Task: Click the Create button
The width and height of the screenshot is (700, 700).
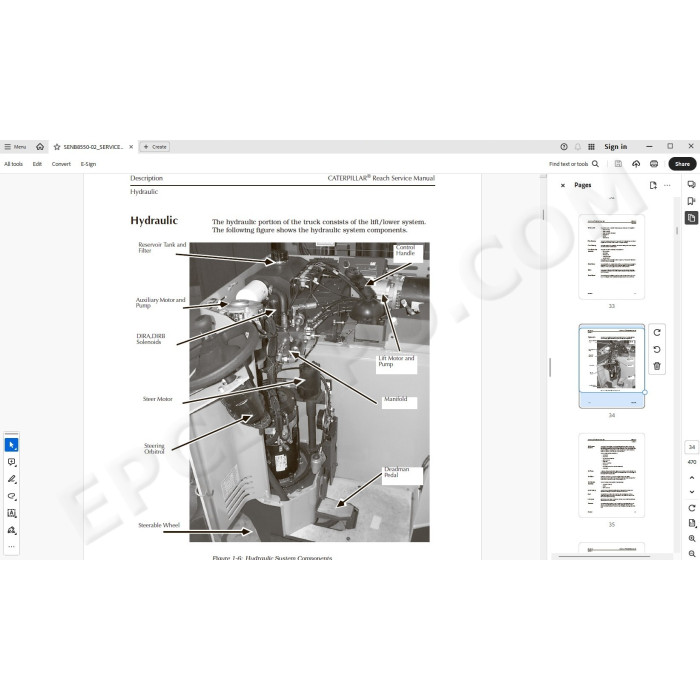Action: coord(154,146)
